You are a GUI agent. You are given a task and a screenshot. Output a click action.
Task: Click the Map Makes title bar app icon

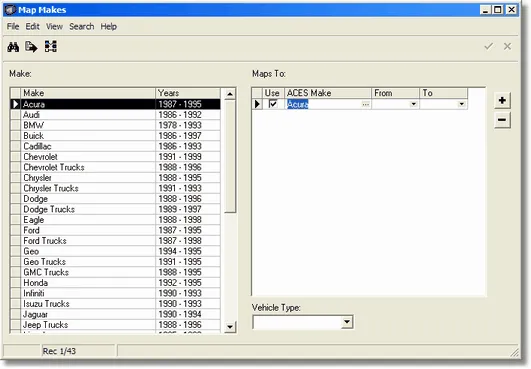(x=10, y=9)
